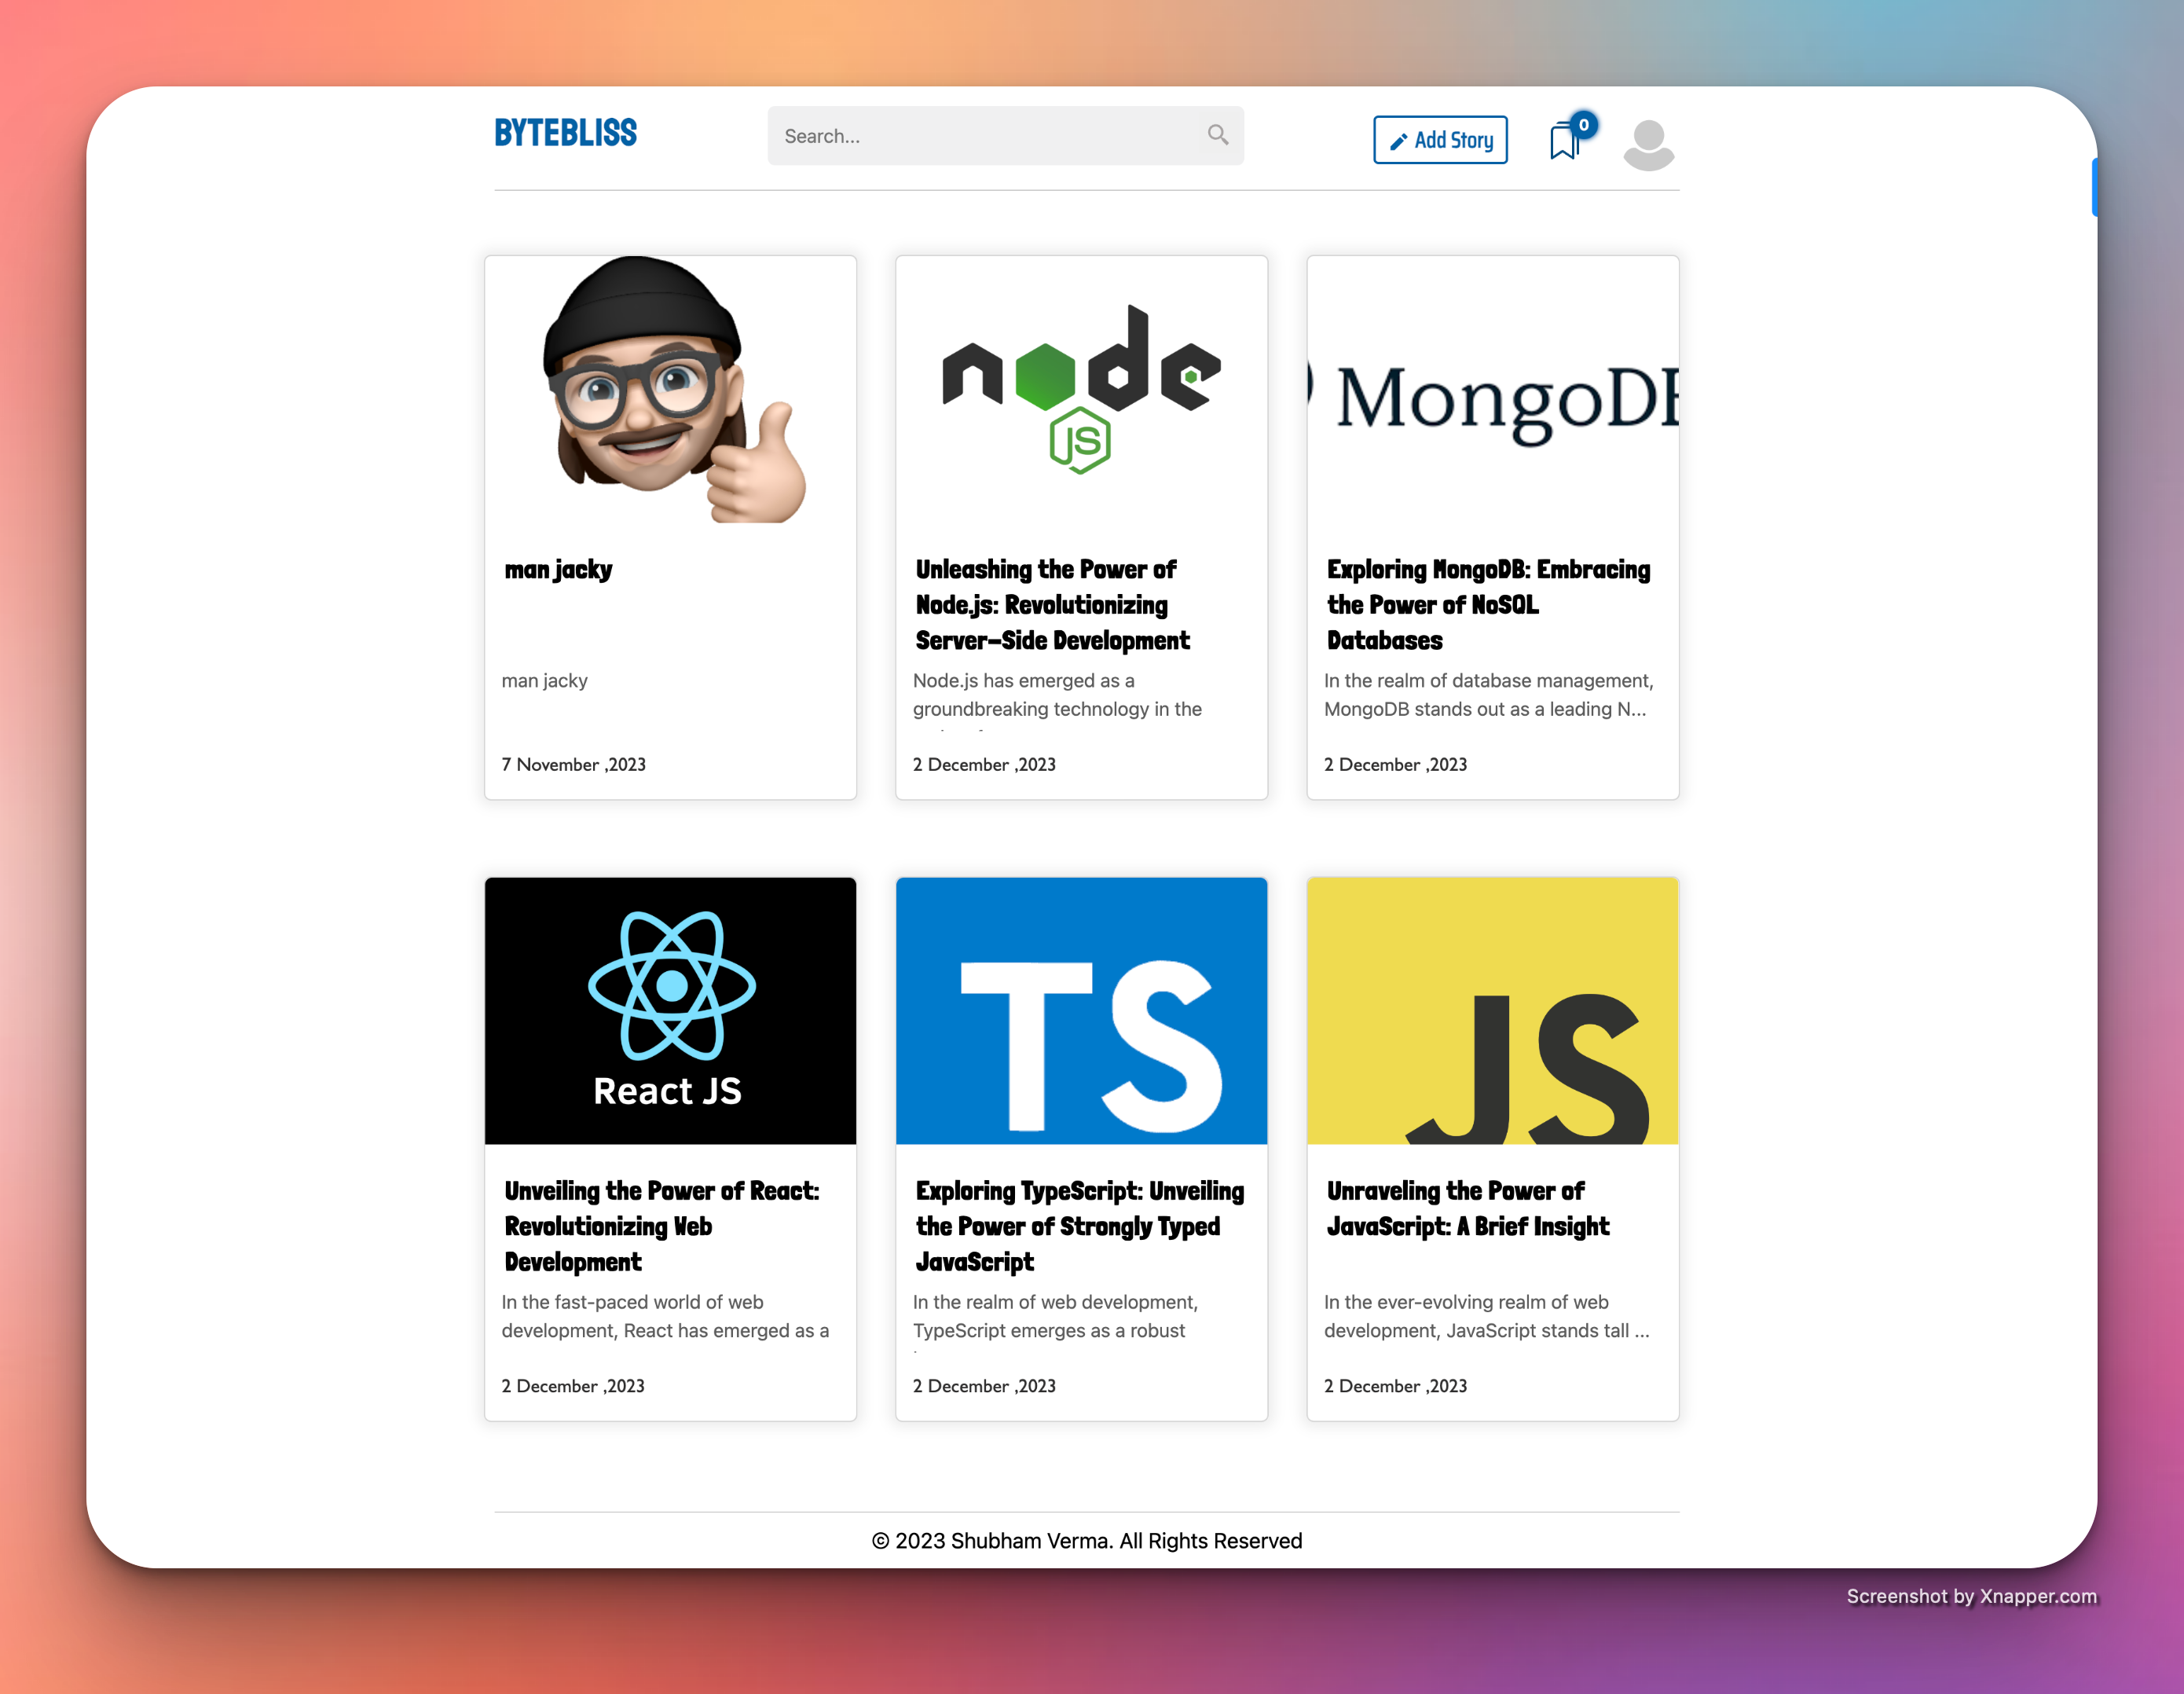The height and width of the screenshot is (1694, 2184).
Task: Open the user profile avatar
Action: pos(1648,144)
